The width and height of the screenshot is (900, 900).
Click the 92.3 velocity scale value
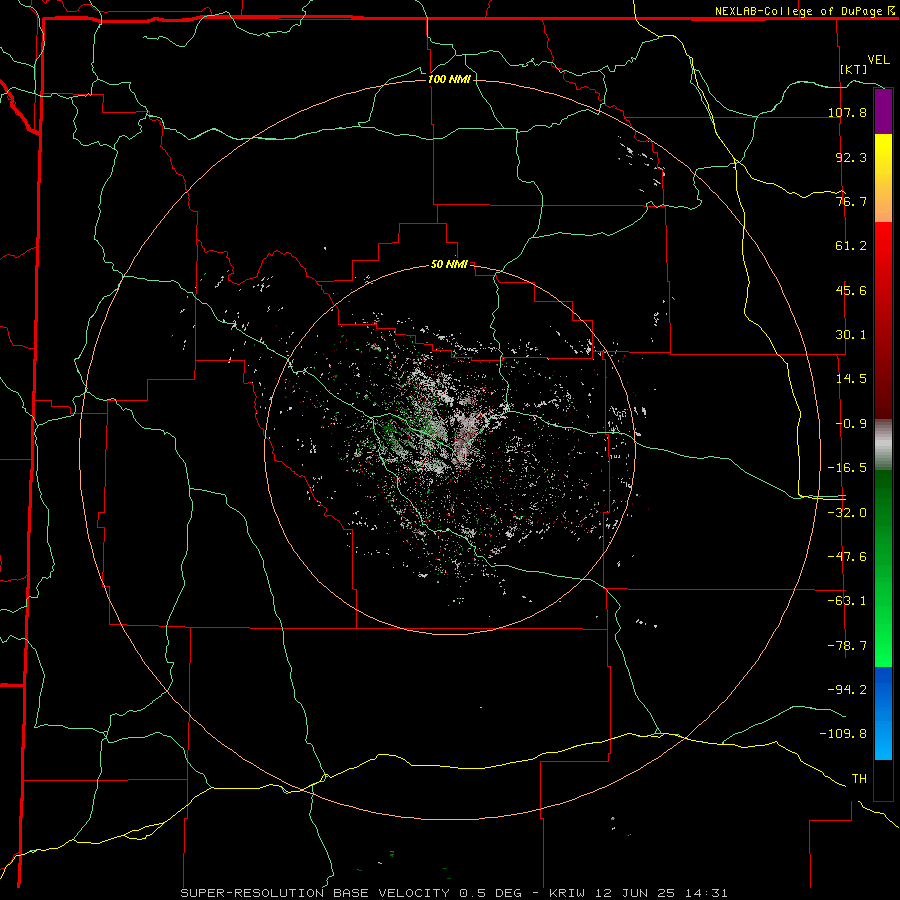[851, 157]
